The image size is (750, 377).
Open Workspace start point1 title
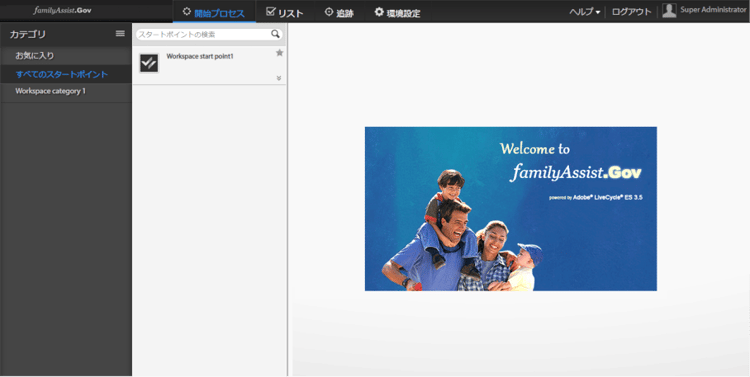point(200,56)
